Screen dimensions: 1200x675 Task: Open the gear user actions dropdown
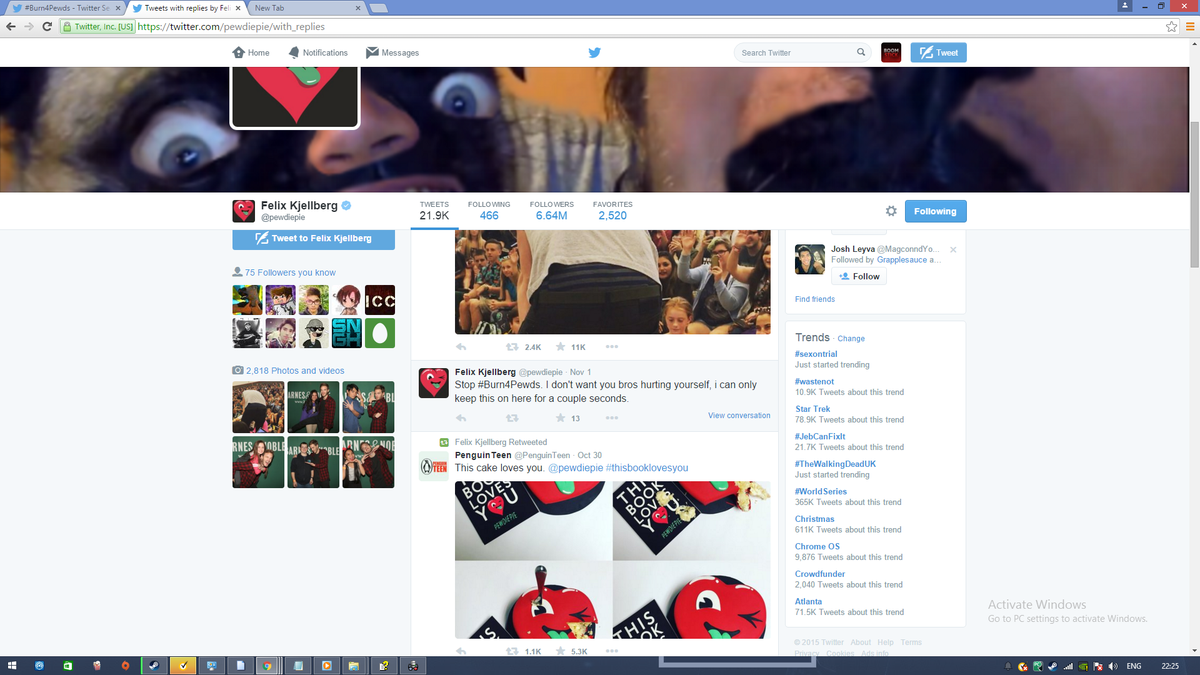pos(891,211)
